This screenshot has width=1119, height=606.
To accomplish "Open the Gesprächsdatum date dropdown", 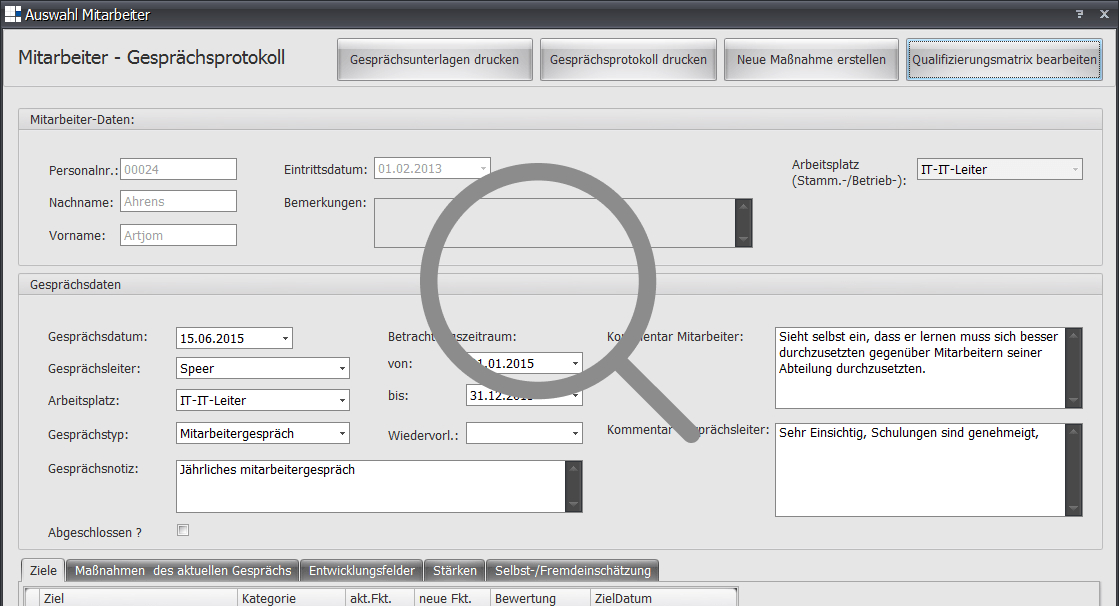I will (x=285, y=338).
